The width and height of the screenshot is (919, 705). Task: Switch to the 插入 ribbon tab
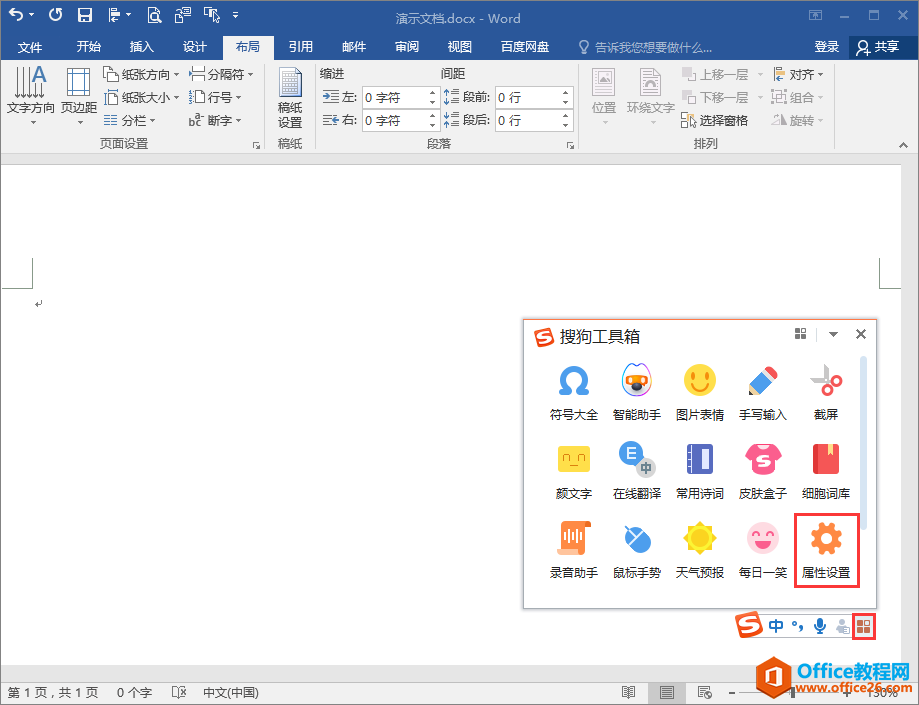coord(142,47)
